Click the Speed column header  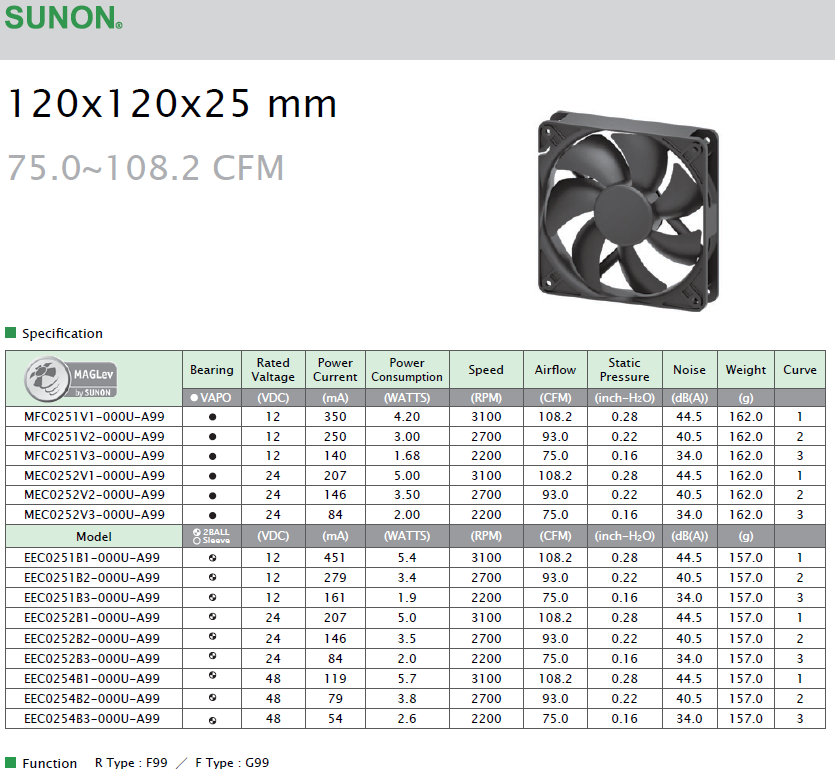coord(486,369)
